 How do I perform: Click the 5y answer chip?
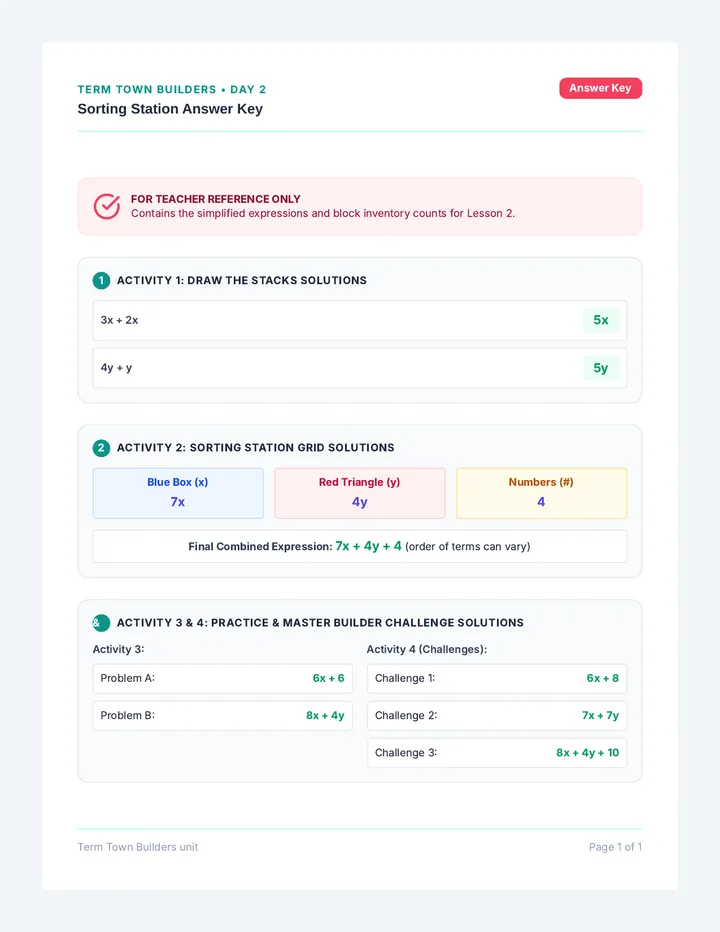point(601,368)
